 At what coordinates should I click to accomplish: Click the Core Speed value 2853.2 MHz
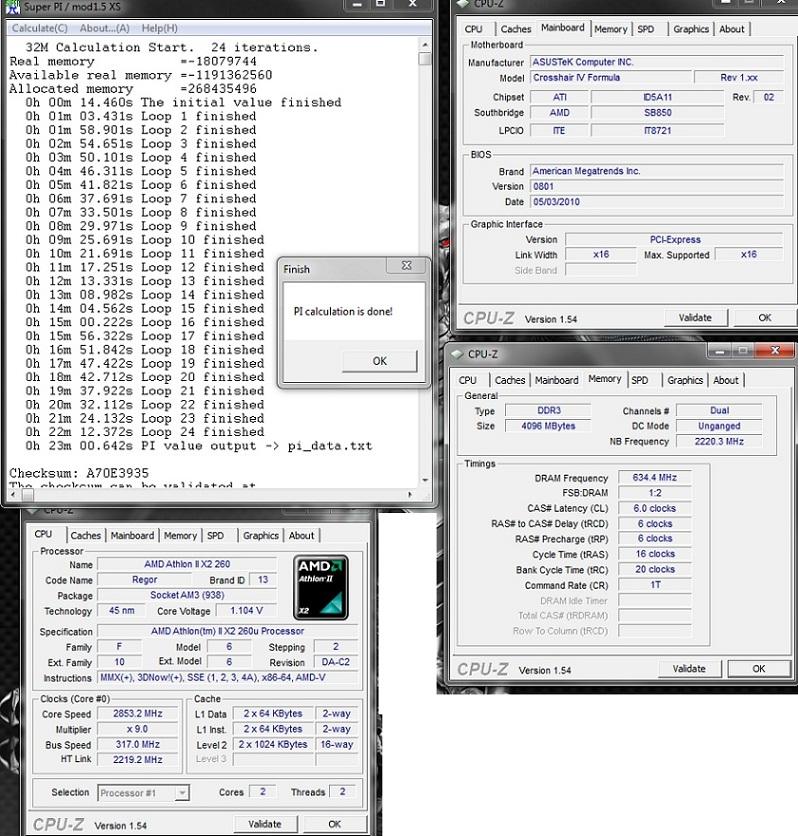coord(138,713)
